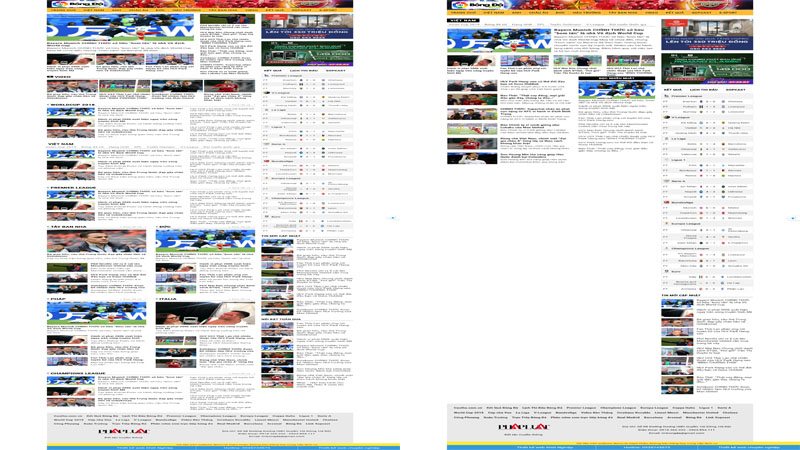Open the PREMIER LEAGUE section heading on left page
Viewport: 800px width, 450px height.
click(73, 188)
